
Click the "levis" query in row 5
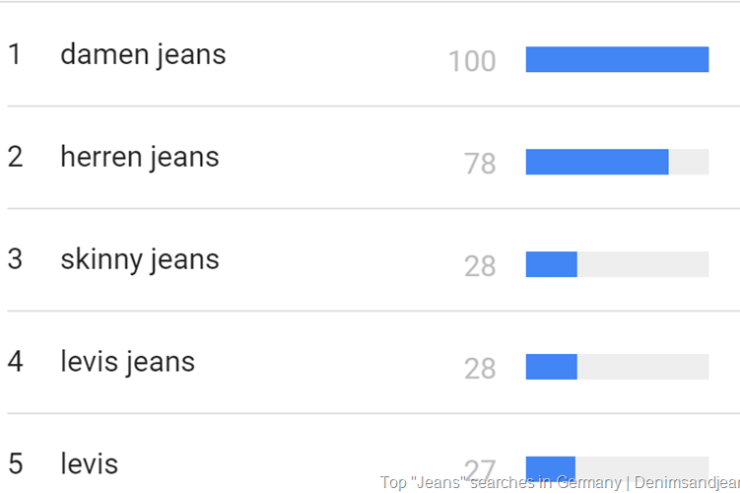tap(89, 464)
